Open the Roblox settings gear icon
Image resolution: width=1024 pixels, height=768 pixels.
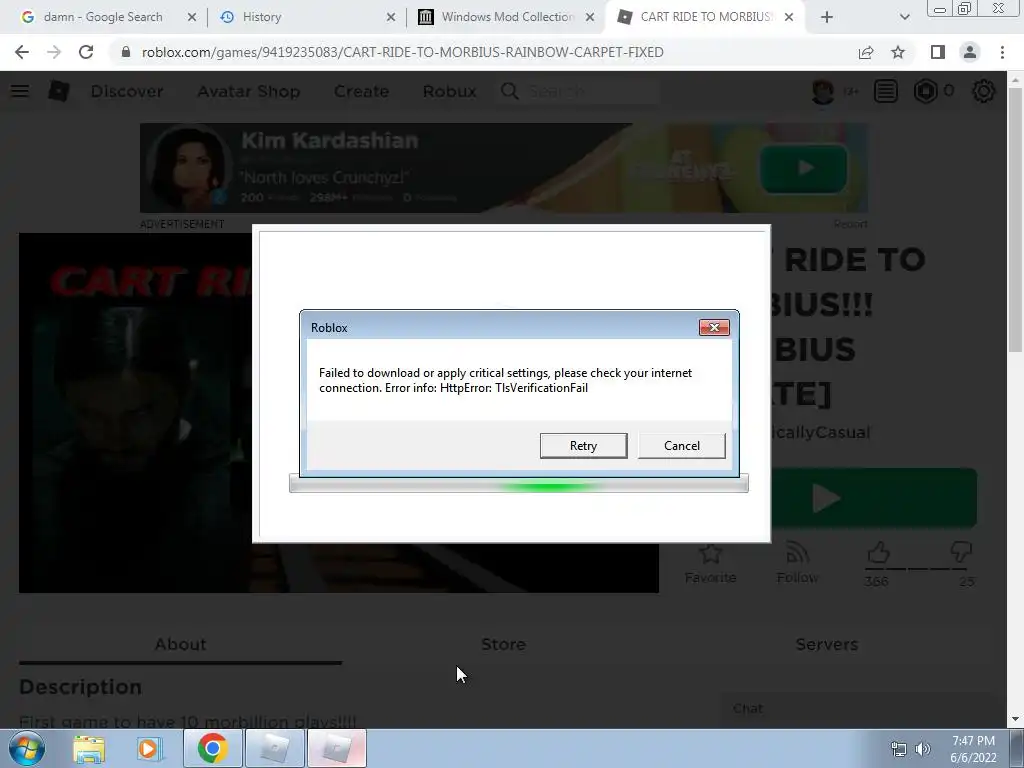[x=984, y=91]
